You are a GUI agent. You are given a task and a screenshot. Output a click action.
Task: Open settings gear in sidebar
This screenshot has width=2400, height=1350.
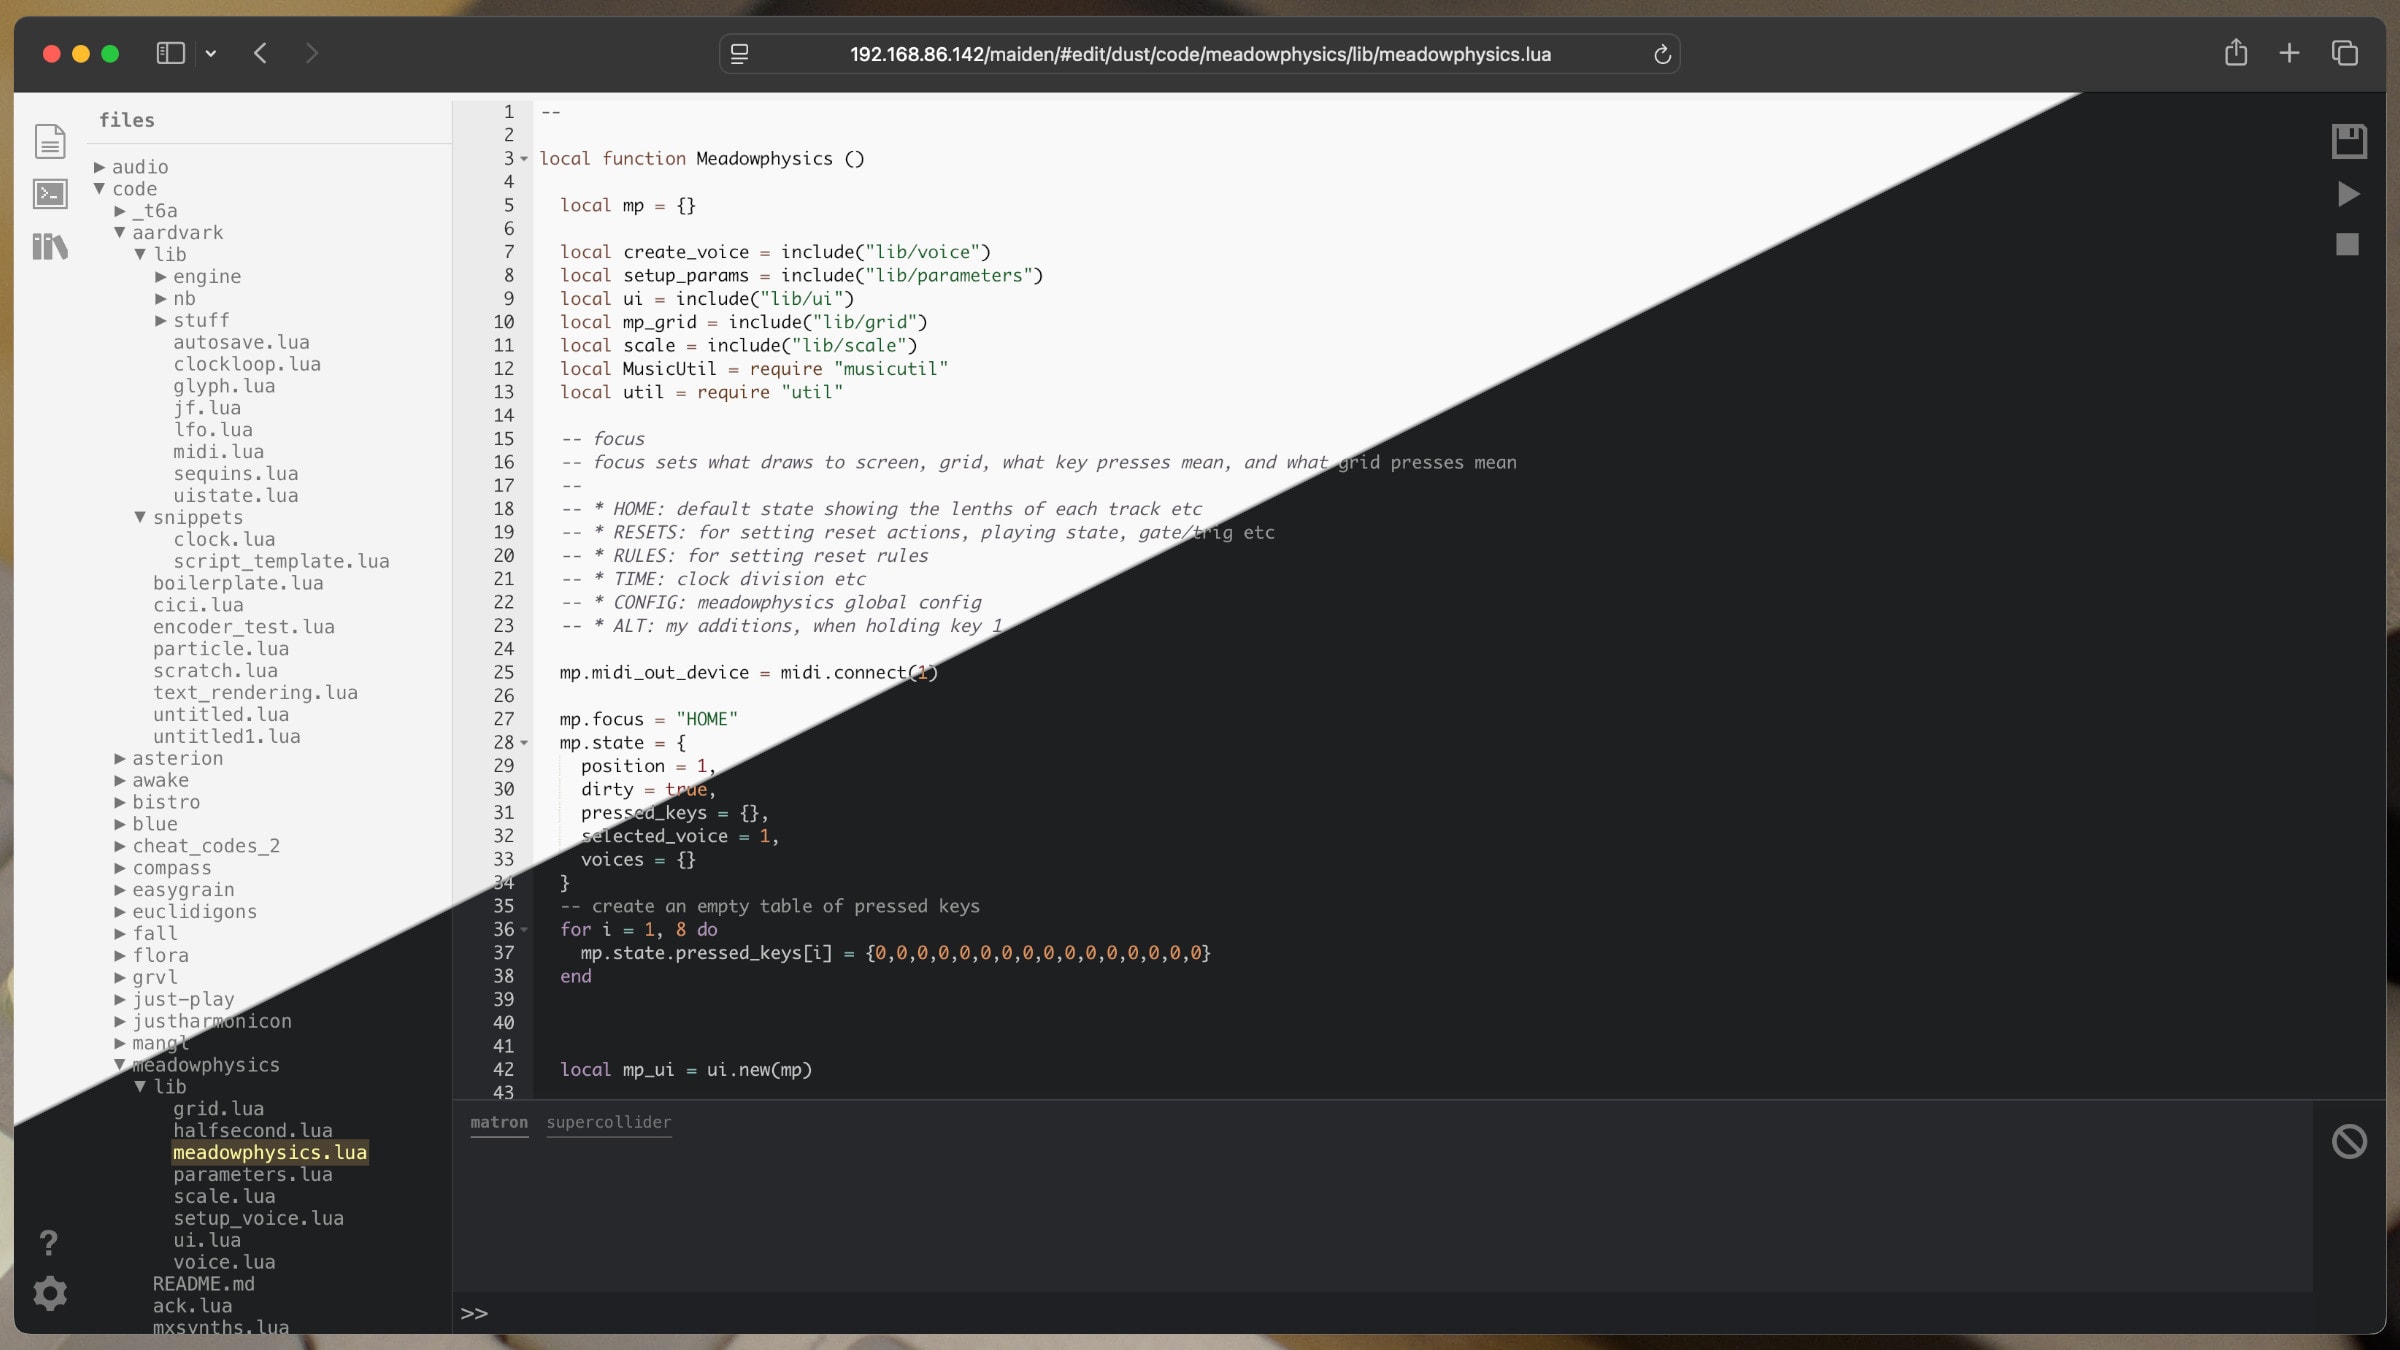[50, 1293]
